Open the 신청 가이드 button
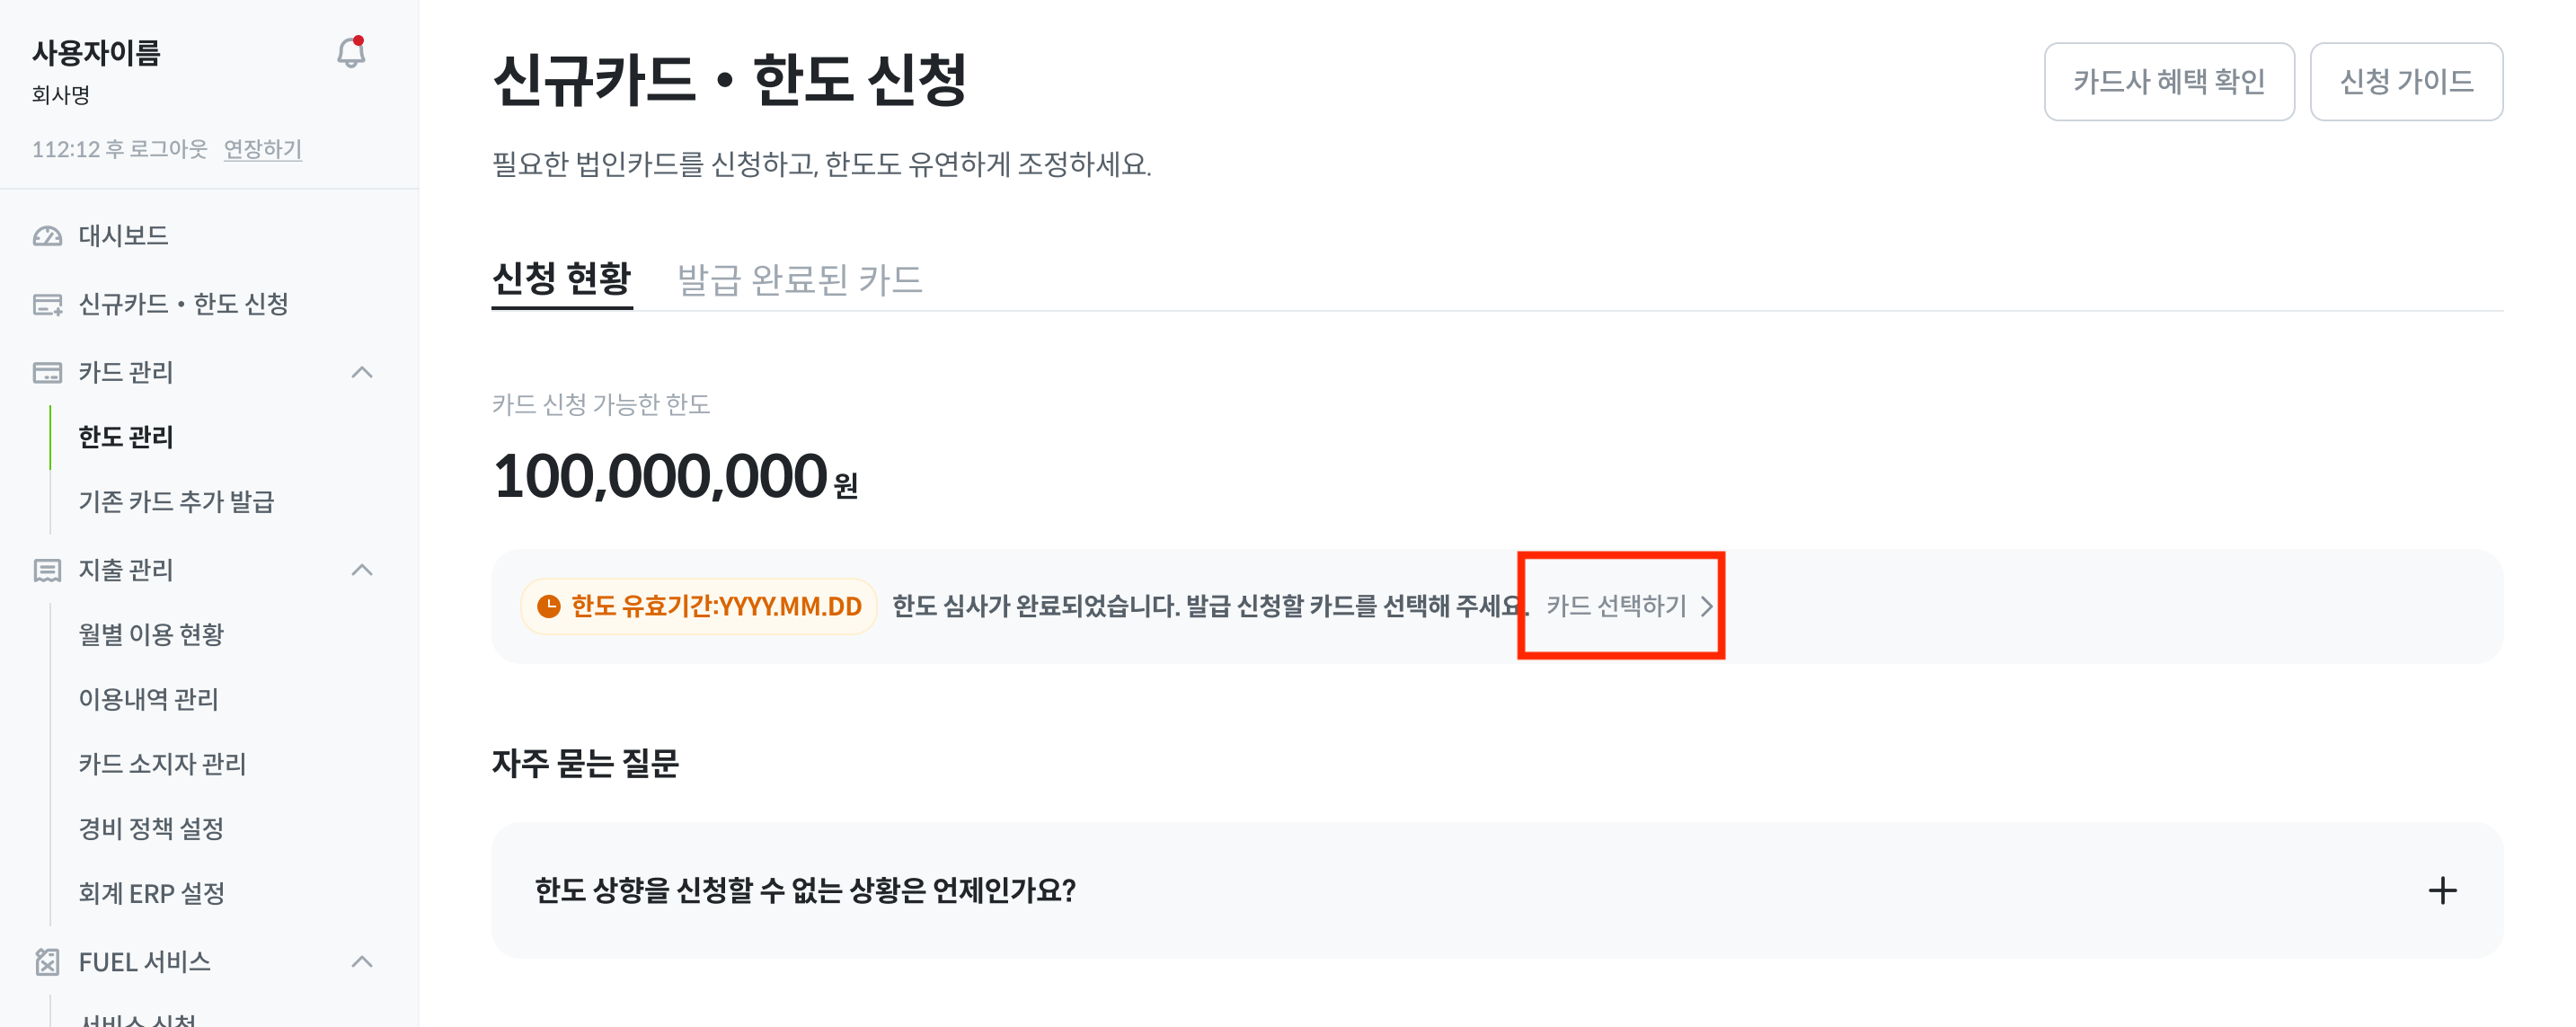The image size is (2576, 1027). pyautogui.click(x=2405, y=81)
